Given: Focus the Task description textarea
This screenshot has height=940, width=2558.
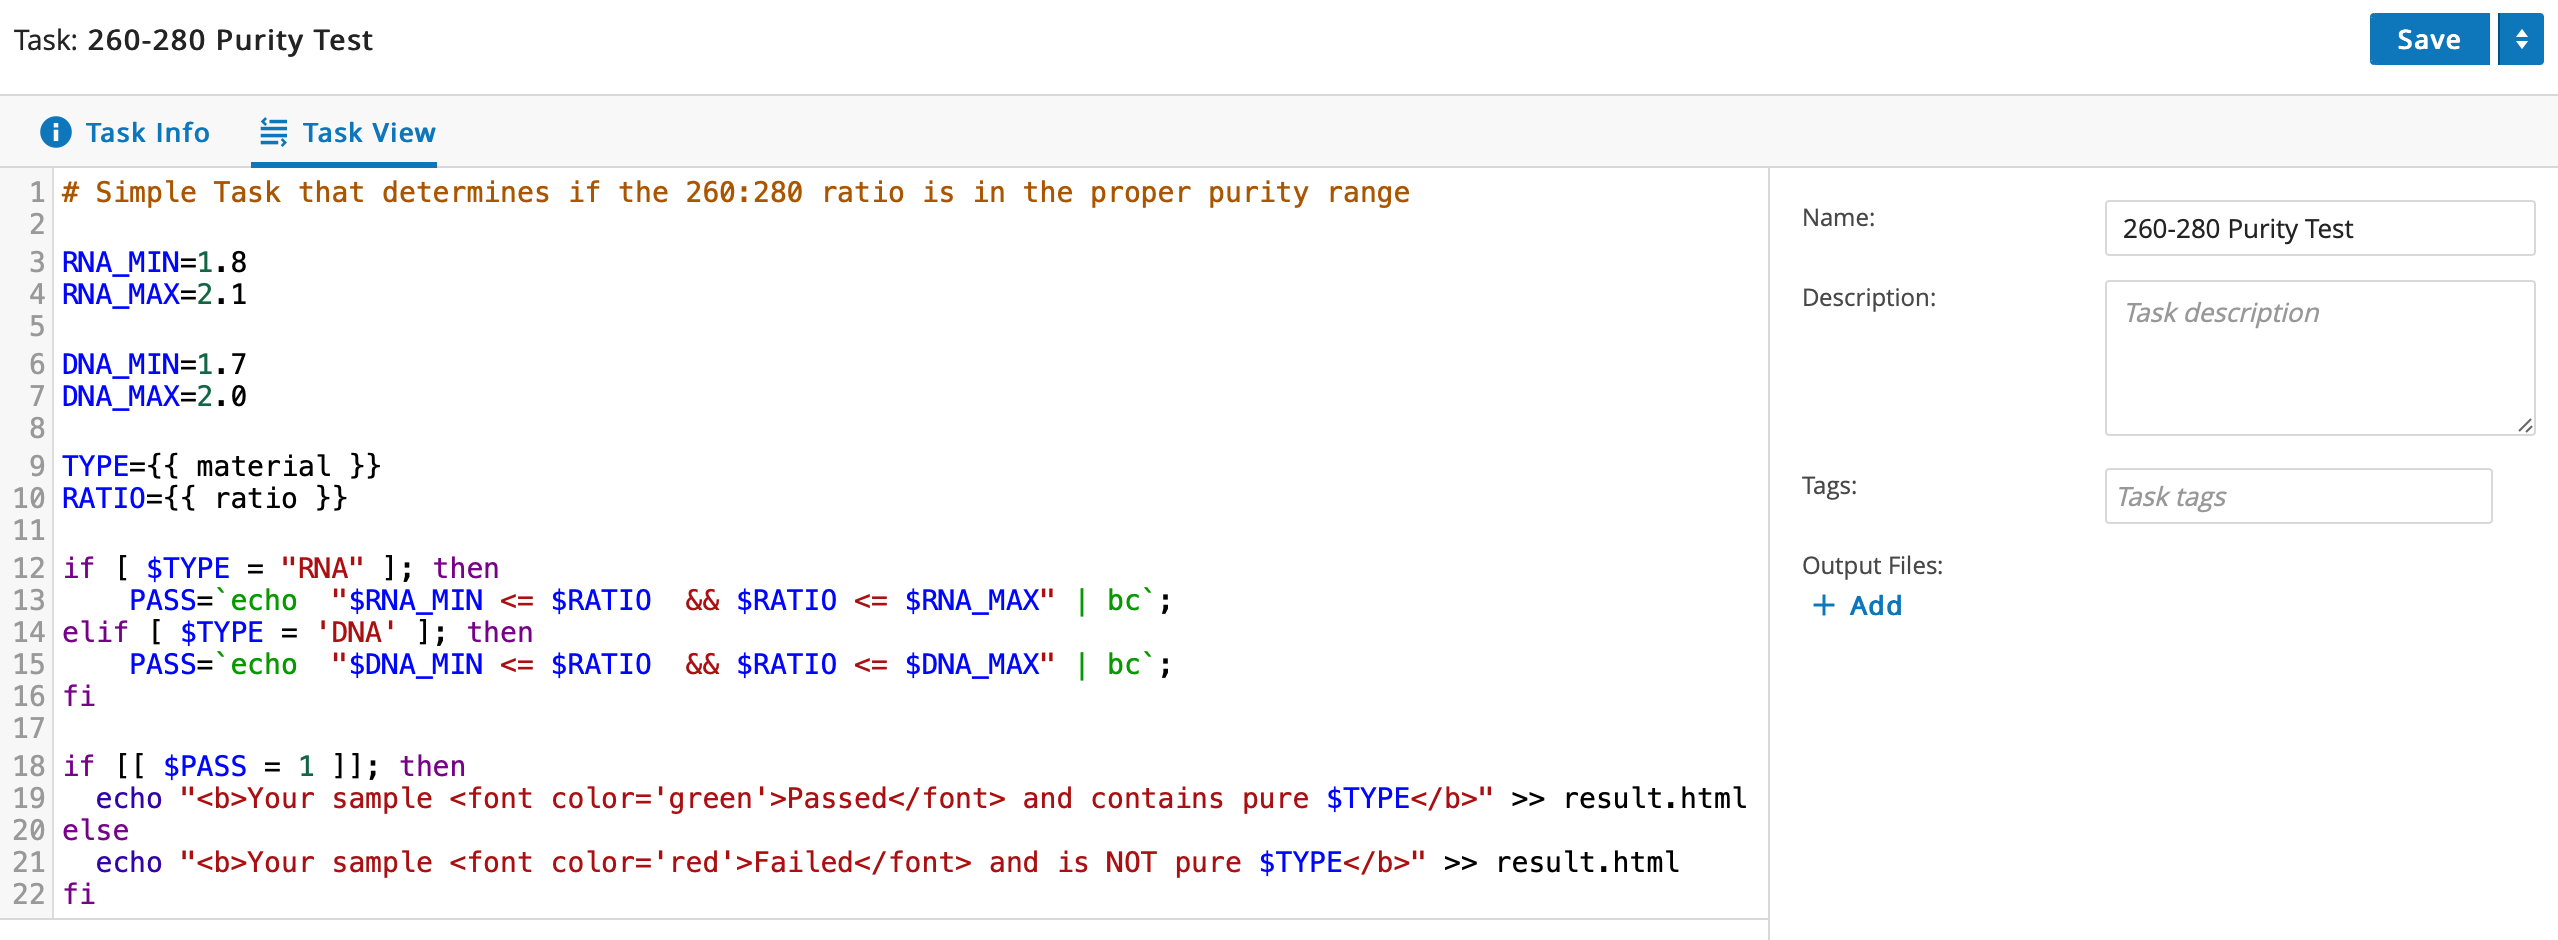Looking at the screenshot, I should [2319, 358].
